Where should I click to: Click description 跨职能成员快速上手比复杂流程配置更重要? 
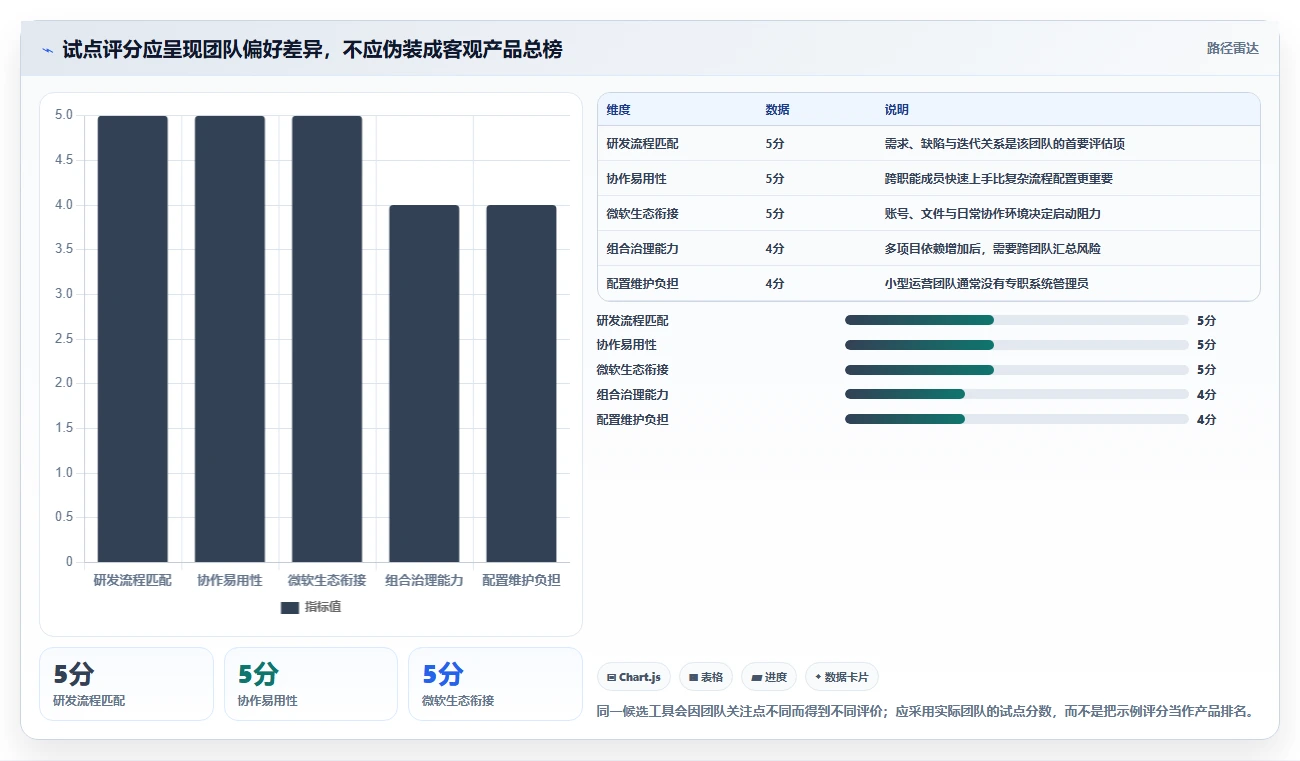(998, 179)
